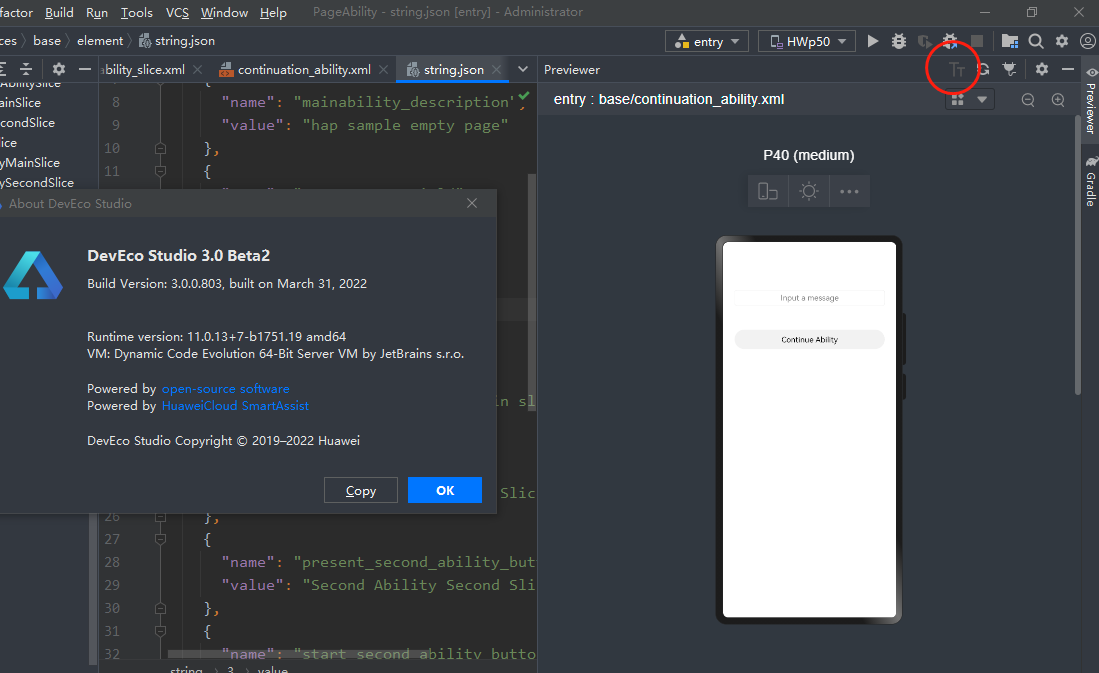Toggle dark mode sun icon in previewer
The width and height of the screenshot is (1099, 673).
coord(809,191)
